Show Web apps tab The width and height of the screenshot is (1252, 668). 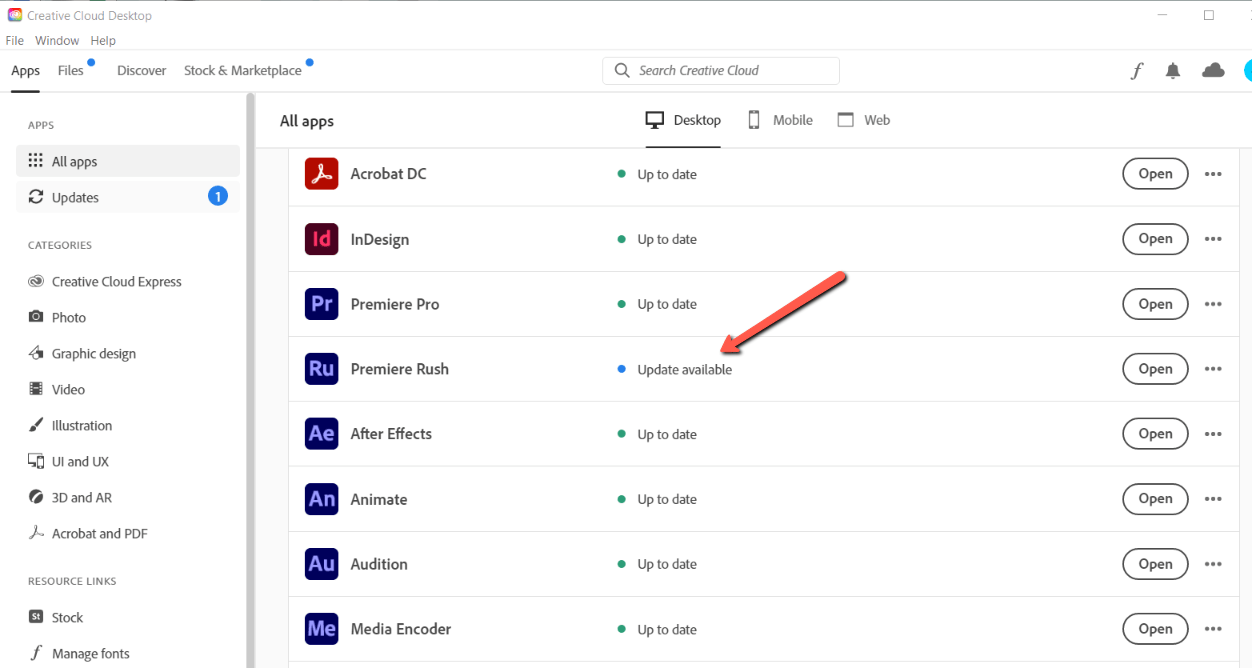(x=864, y=120)
